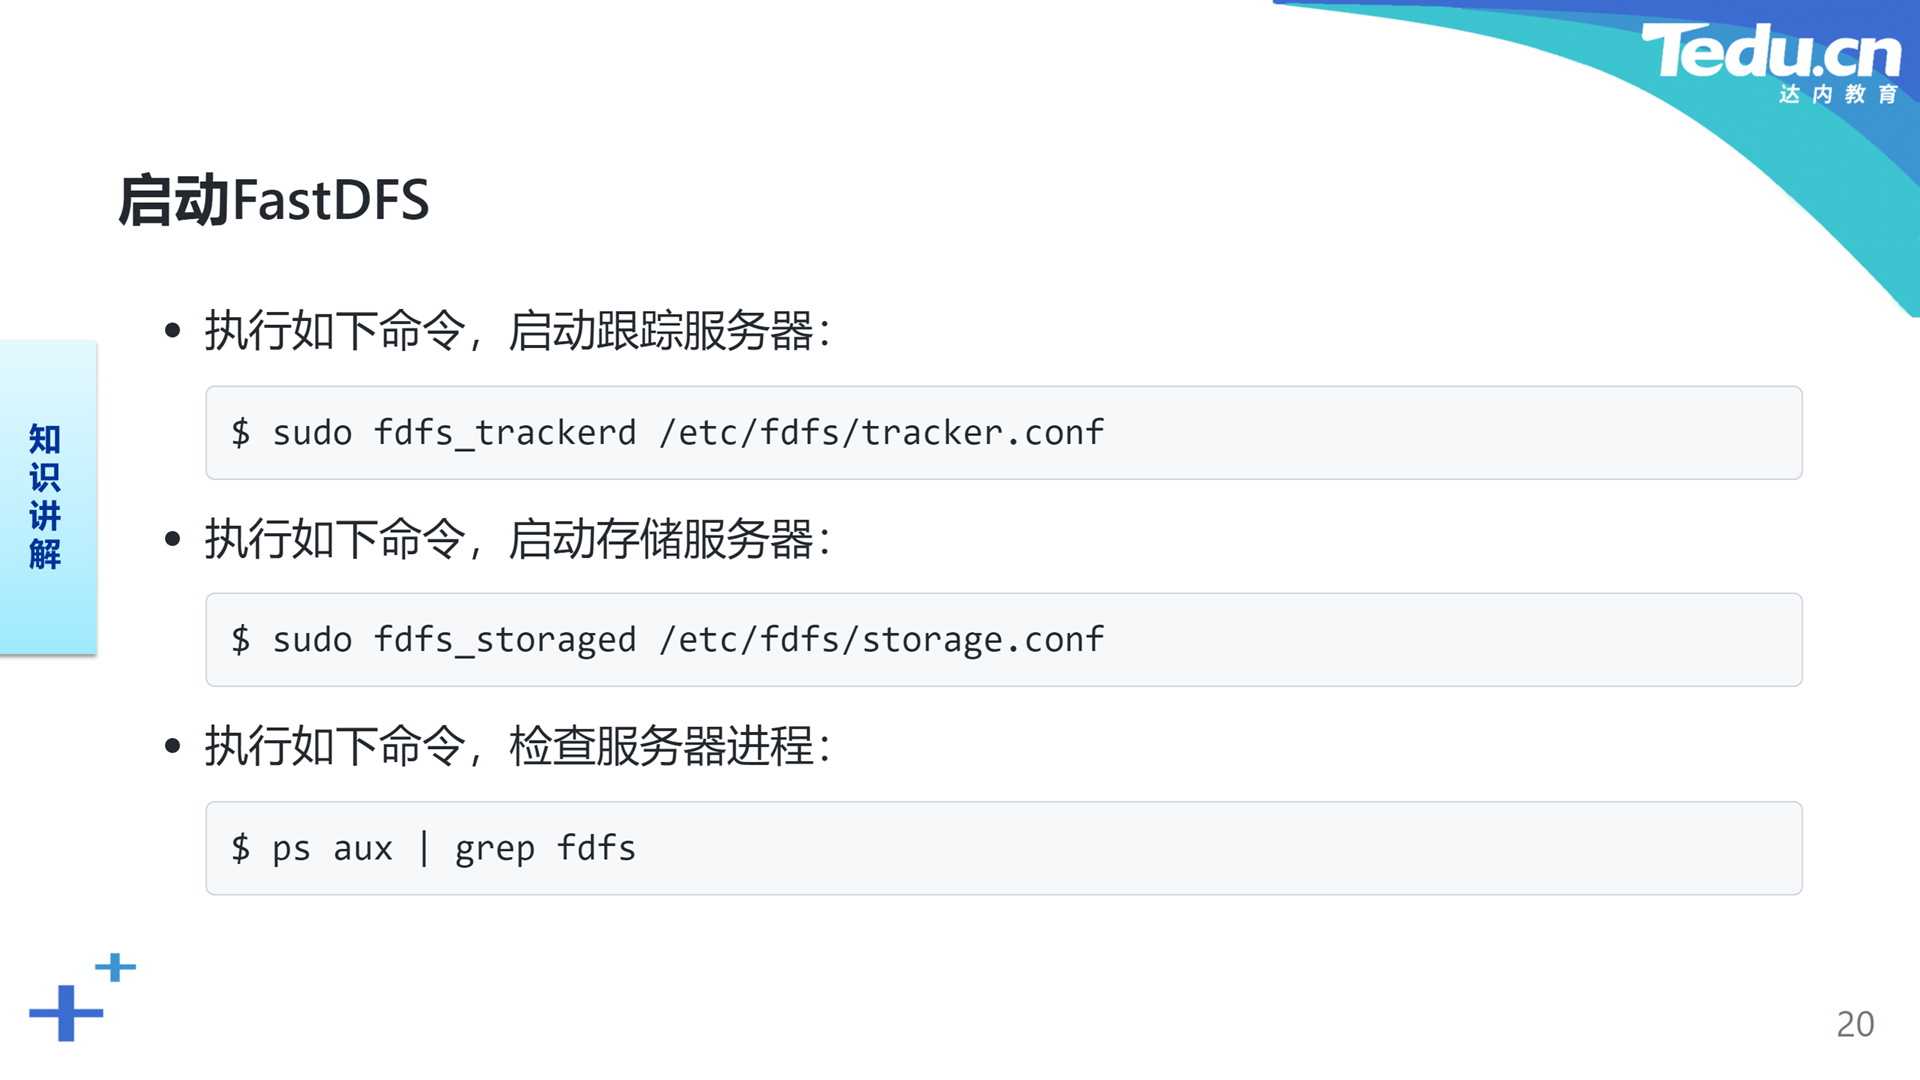
Task: Click the dollar prompt in tracker command
Action: pyautogui.click(x=240, y=432)
